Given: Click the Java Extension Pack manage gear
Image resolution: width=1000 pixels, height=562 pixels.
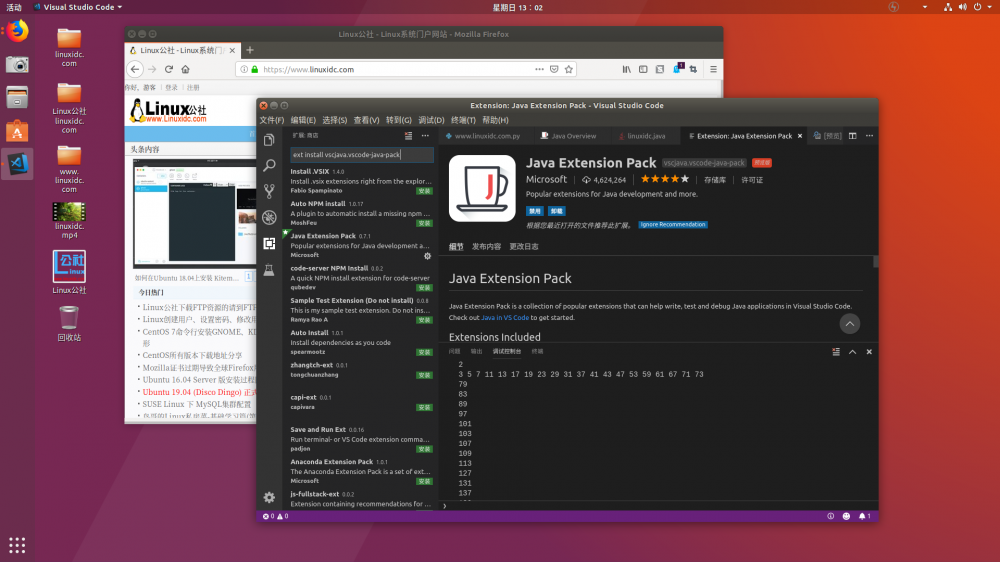Looking at the screenshot, I should tap(427, 256).
